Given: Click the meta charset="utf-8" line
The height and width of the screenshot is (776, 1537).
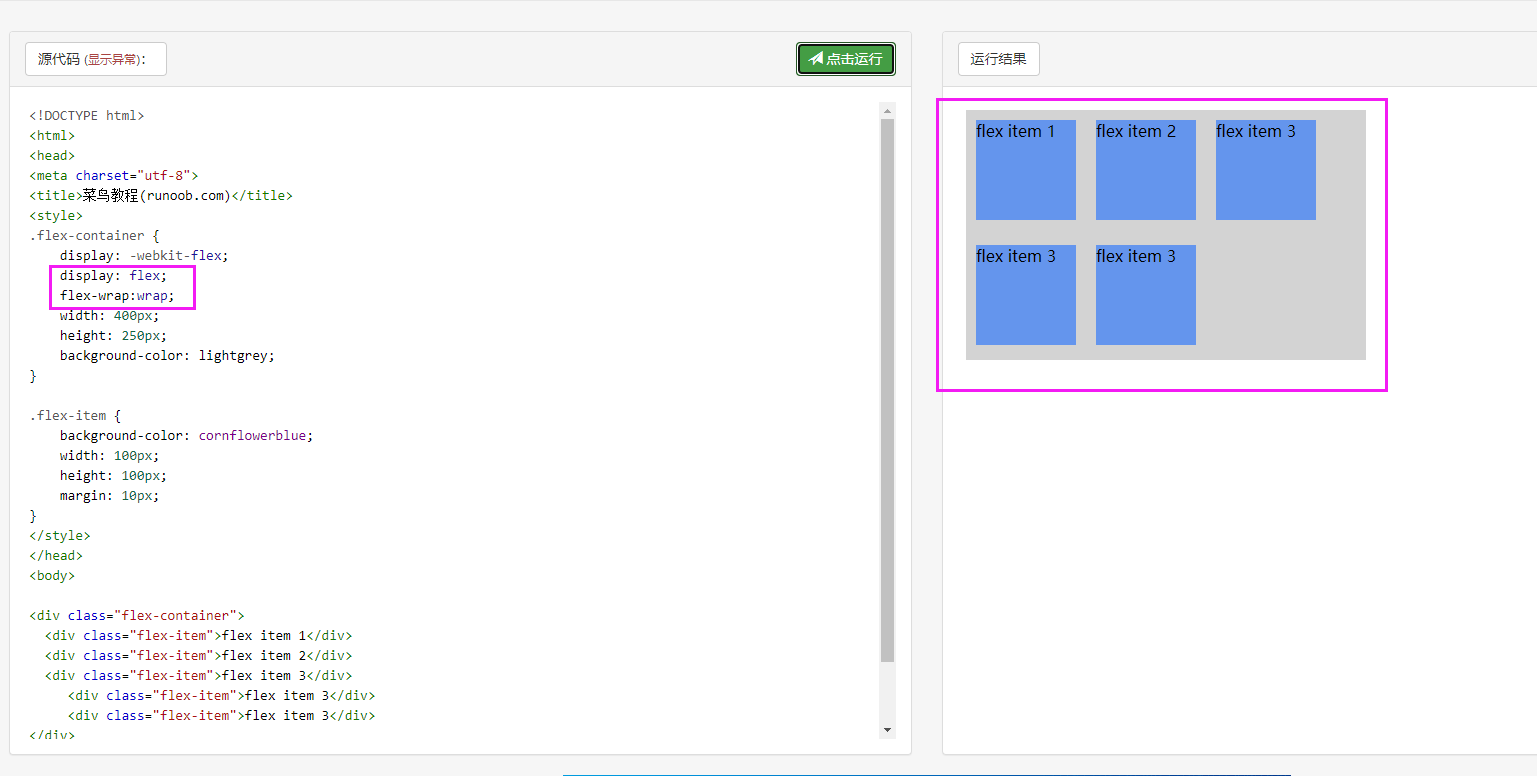Looking at the screenshot, I should [114, 175].
